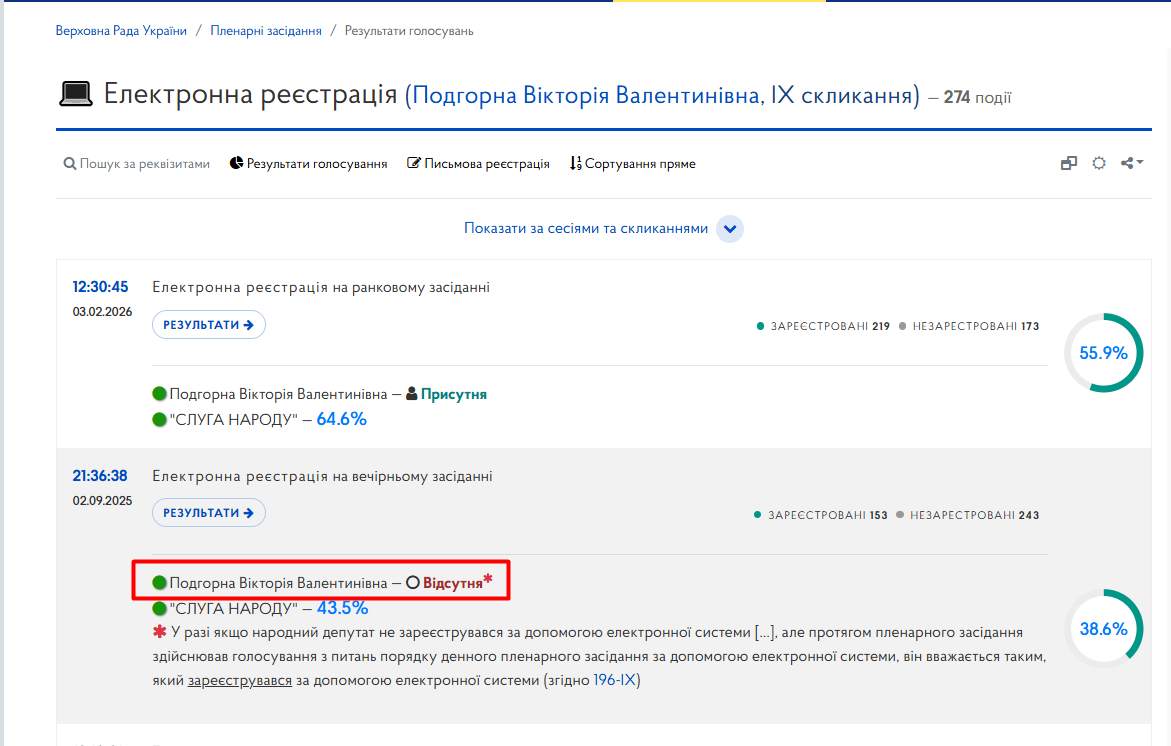This screenshot has height=746, width=1171.
Task: Click the red asterisk before the footnote
Action: 159,632
